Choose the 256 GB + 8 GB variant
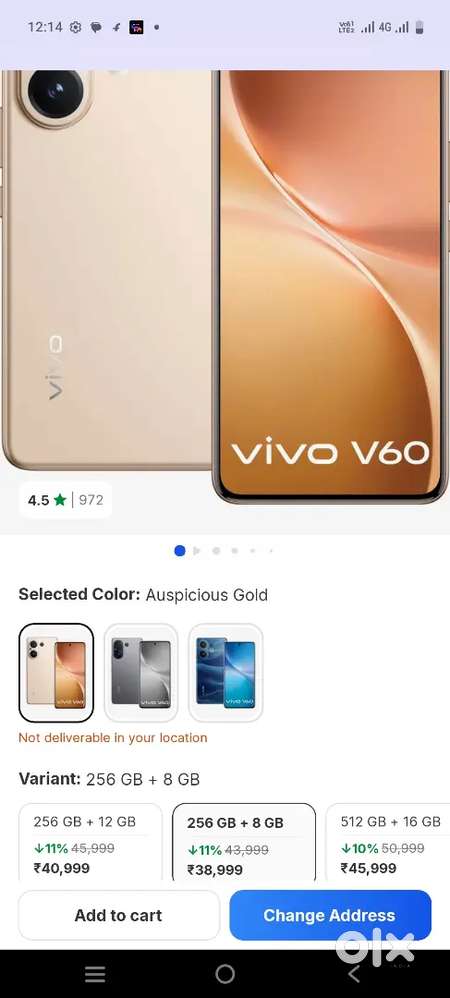Image resolution: width=450 pixels, height=998 pixels. coord(244,842)
